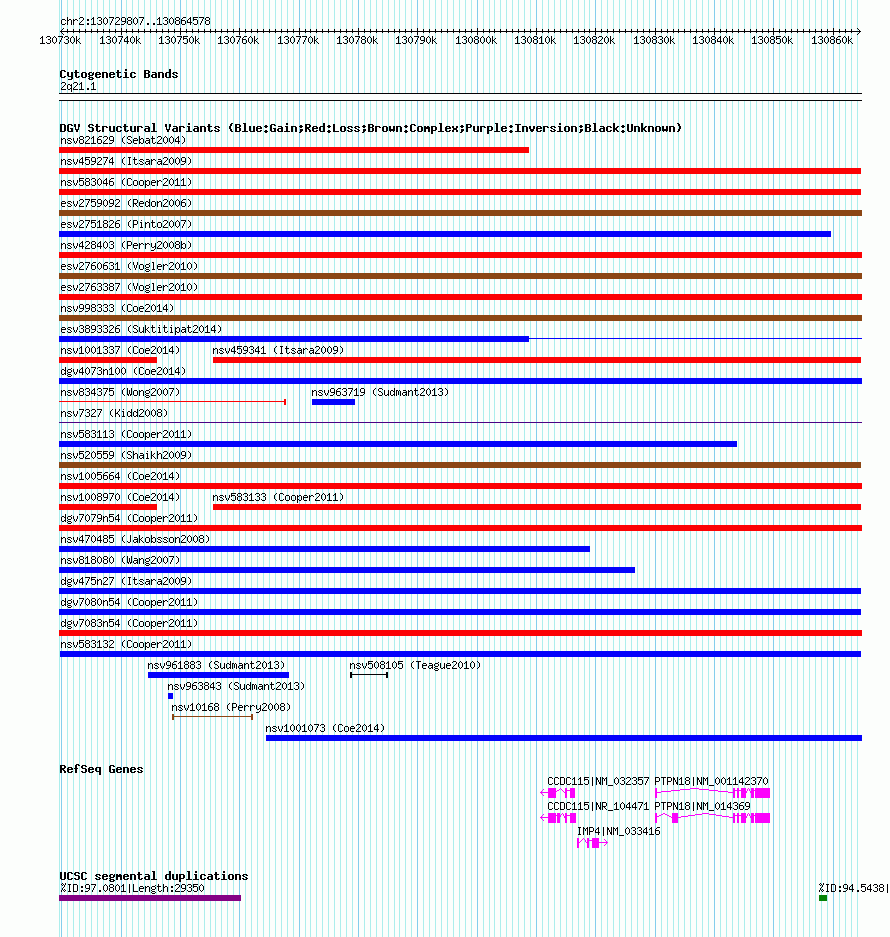Click the DGV Structural Variants track title
This screenshot has width=890, height=937.
point(371,128)
